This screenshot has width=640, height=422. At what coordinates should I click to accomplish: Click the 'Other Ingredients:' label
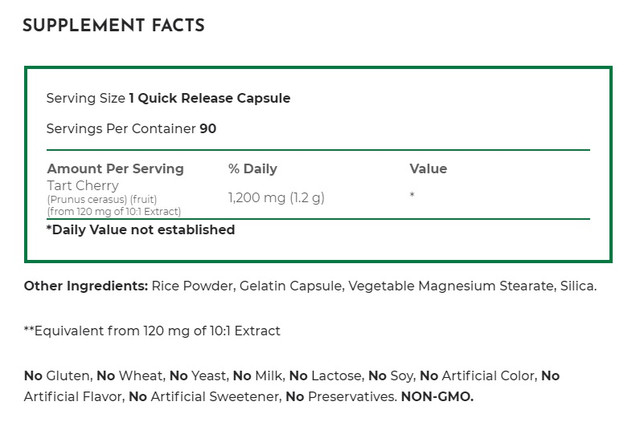pos(85,286)
